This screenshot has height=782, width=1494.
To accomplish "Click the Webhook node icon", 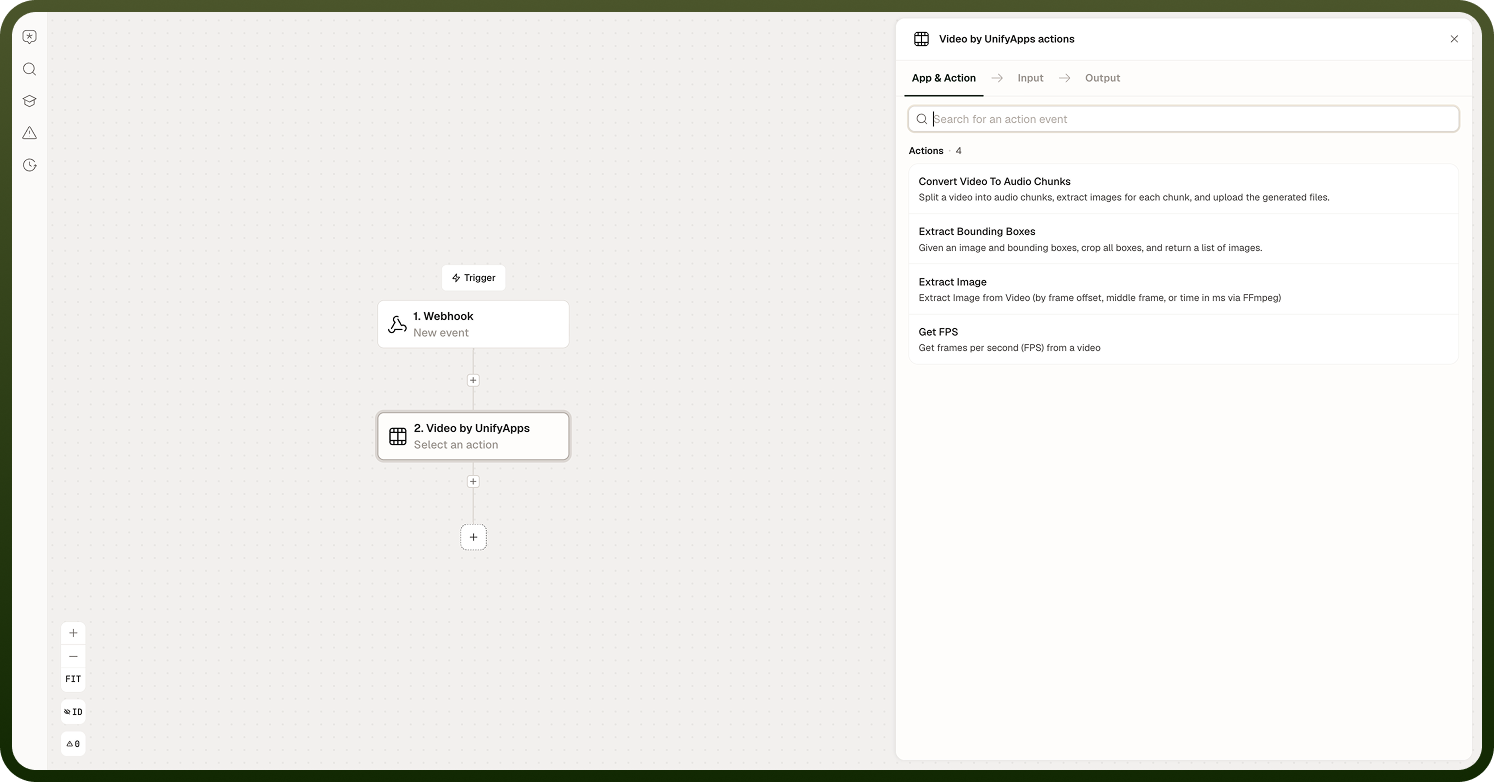I will (397, 324).
